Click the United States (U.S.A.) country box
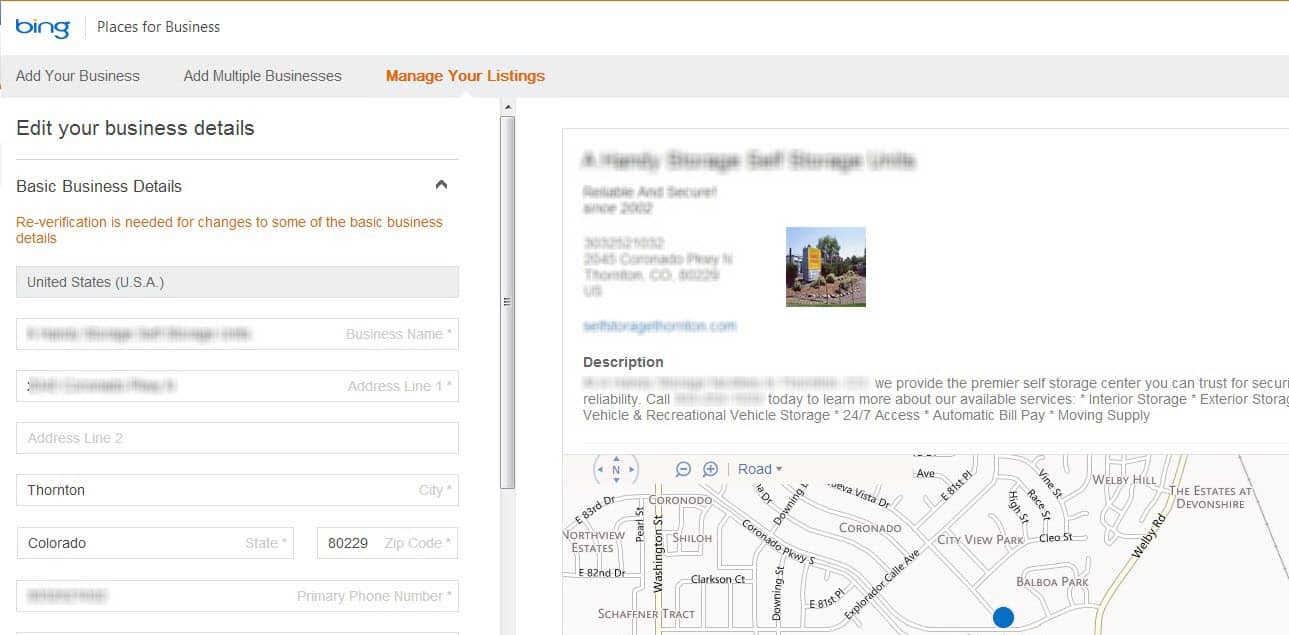The width and height of the screenshot is (1289, 635). click(x=237, y=282)
